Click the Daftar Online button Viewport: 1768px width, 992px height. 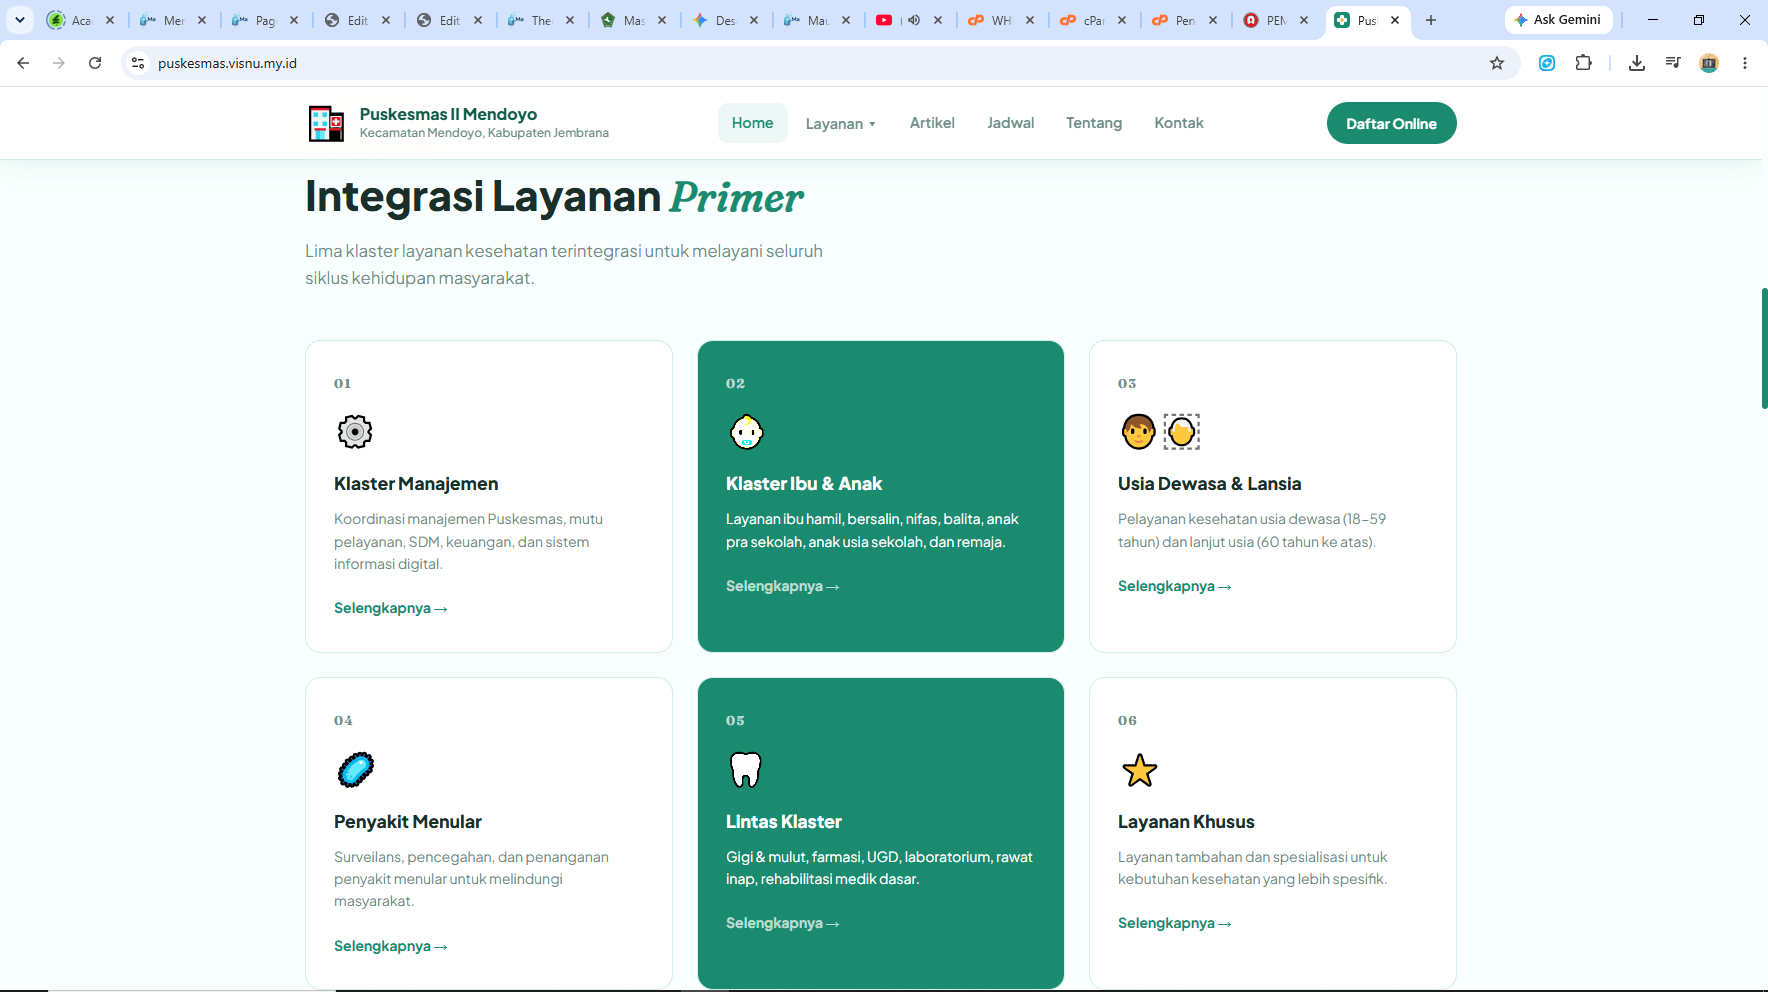coord(1391,123)
